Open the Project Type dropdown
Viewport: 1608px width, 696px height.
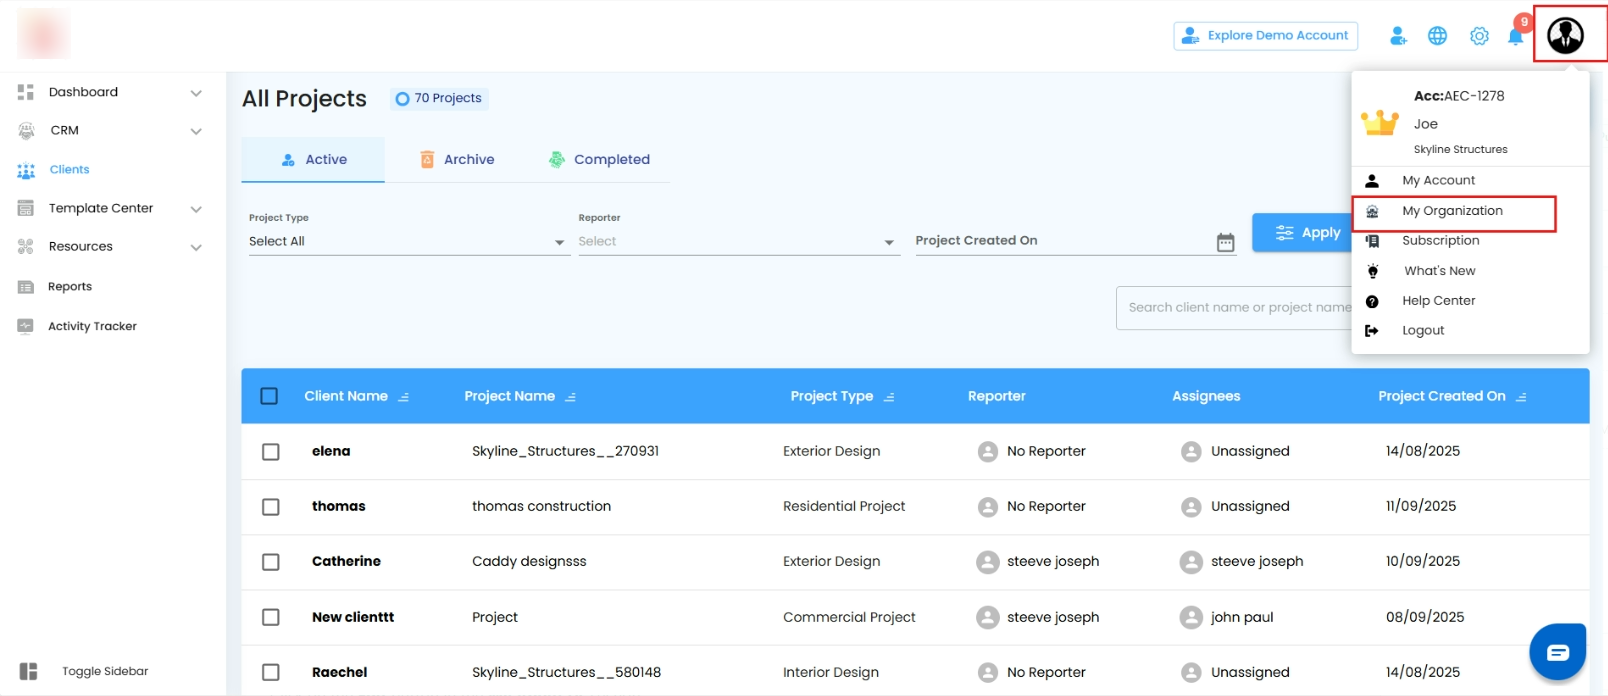pos(406,242)
